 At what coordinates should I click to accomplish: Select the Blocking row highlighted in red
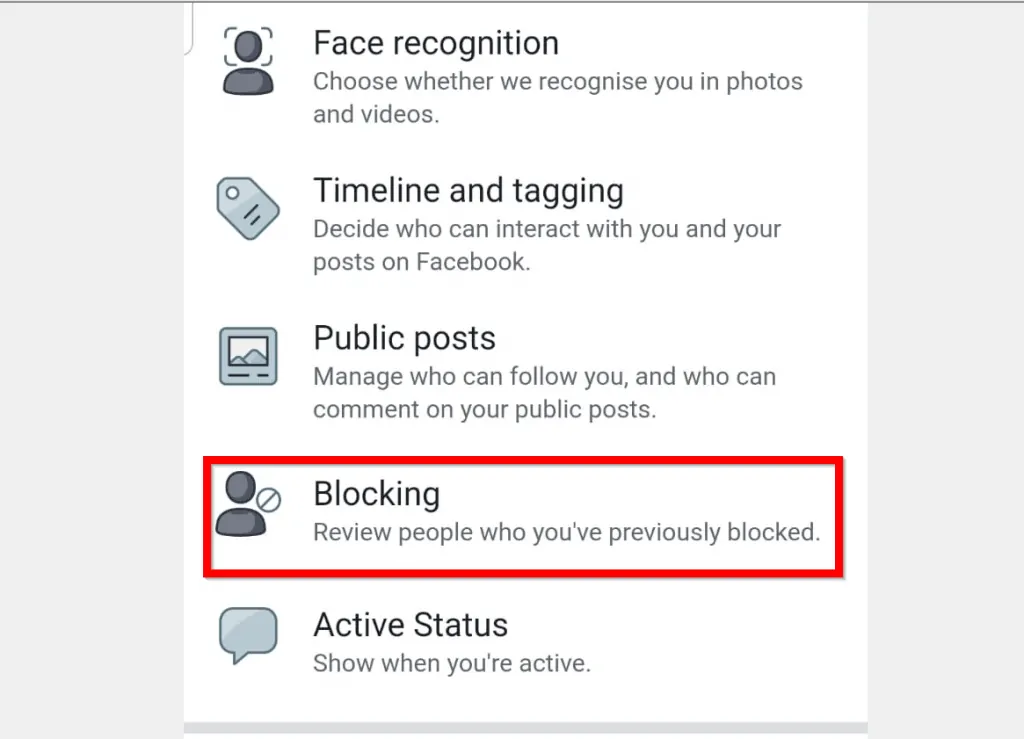tap(520, 512)
